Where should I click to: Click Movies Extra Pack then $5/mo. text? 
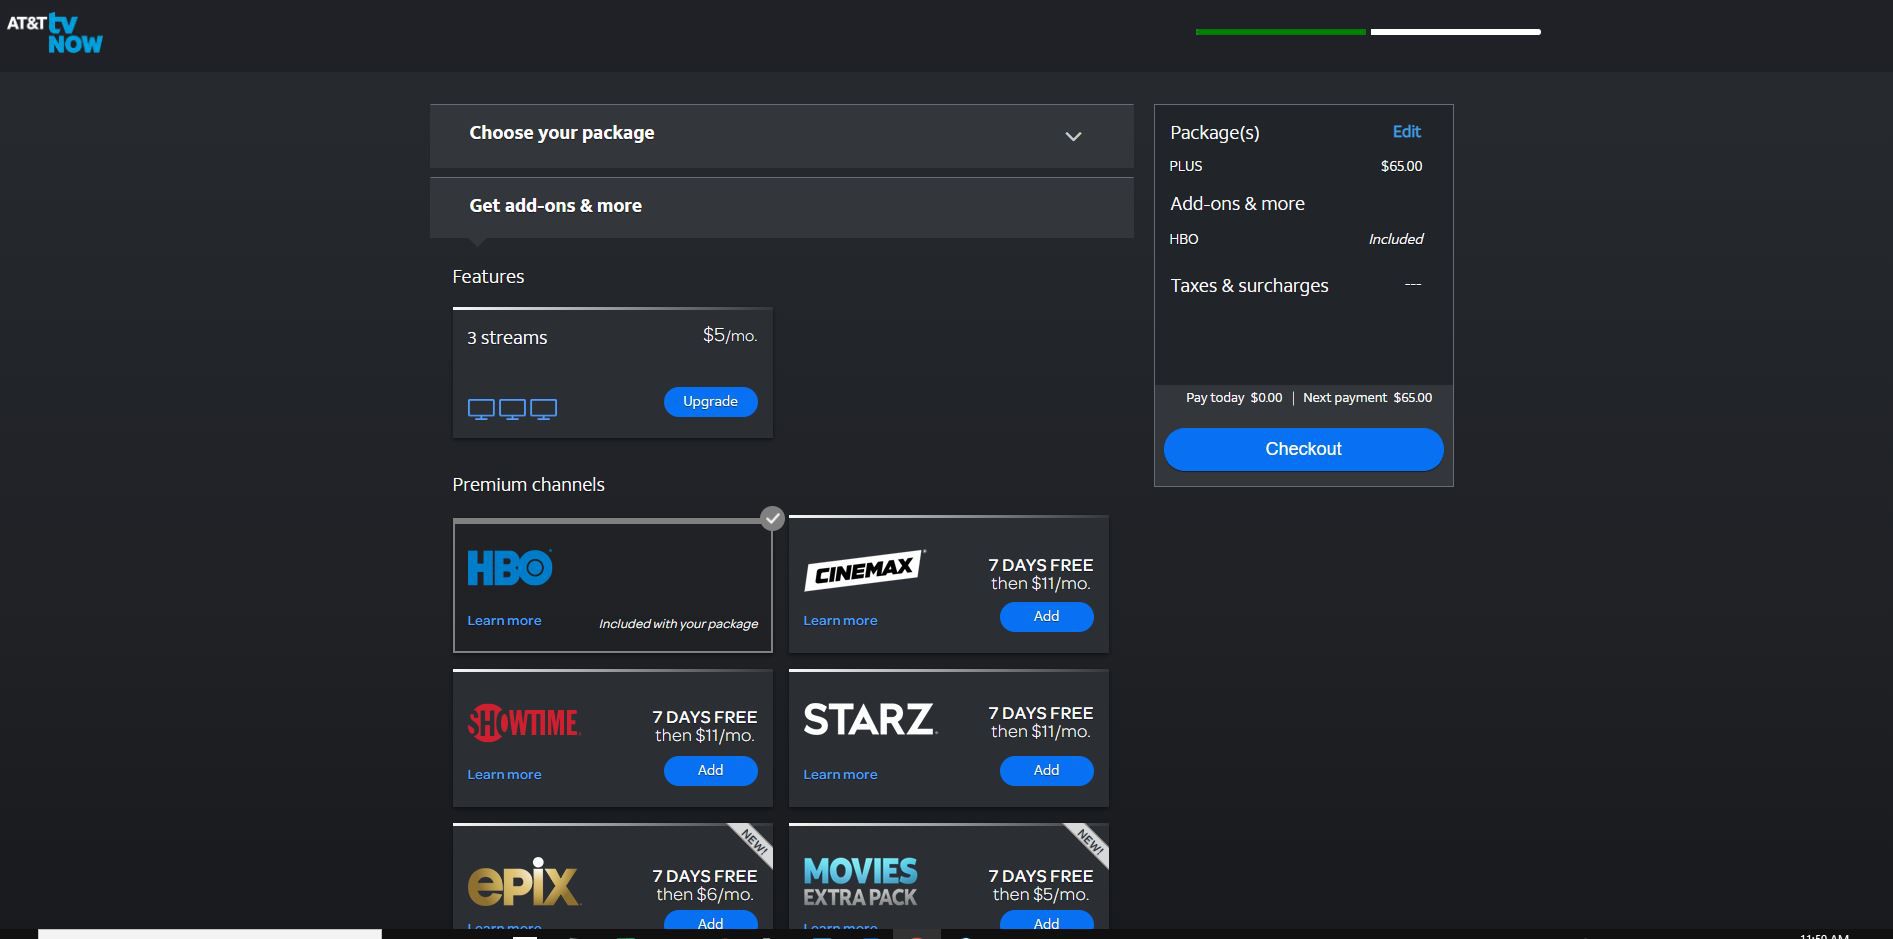coord(1041,895)
